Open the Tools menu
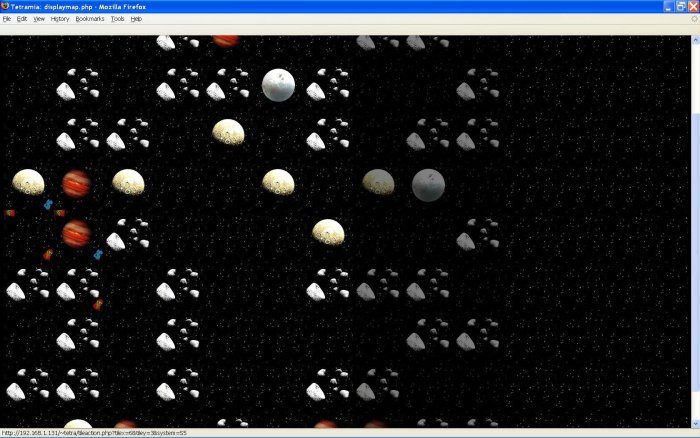Screen dimensions: 700x438 pos(118,19)
